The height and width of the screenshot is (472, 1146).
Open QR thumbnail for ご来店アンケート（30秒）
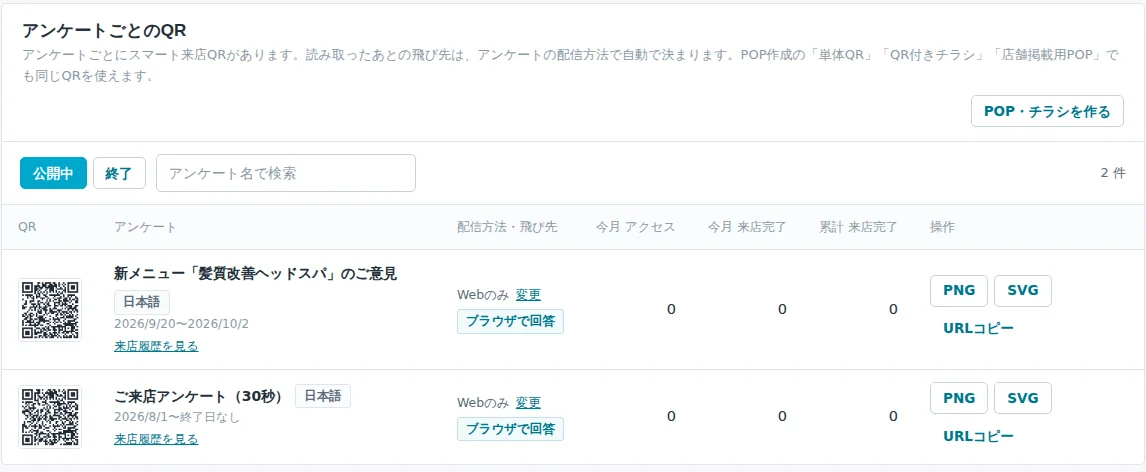[x=50, y=417]
